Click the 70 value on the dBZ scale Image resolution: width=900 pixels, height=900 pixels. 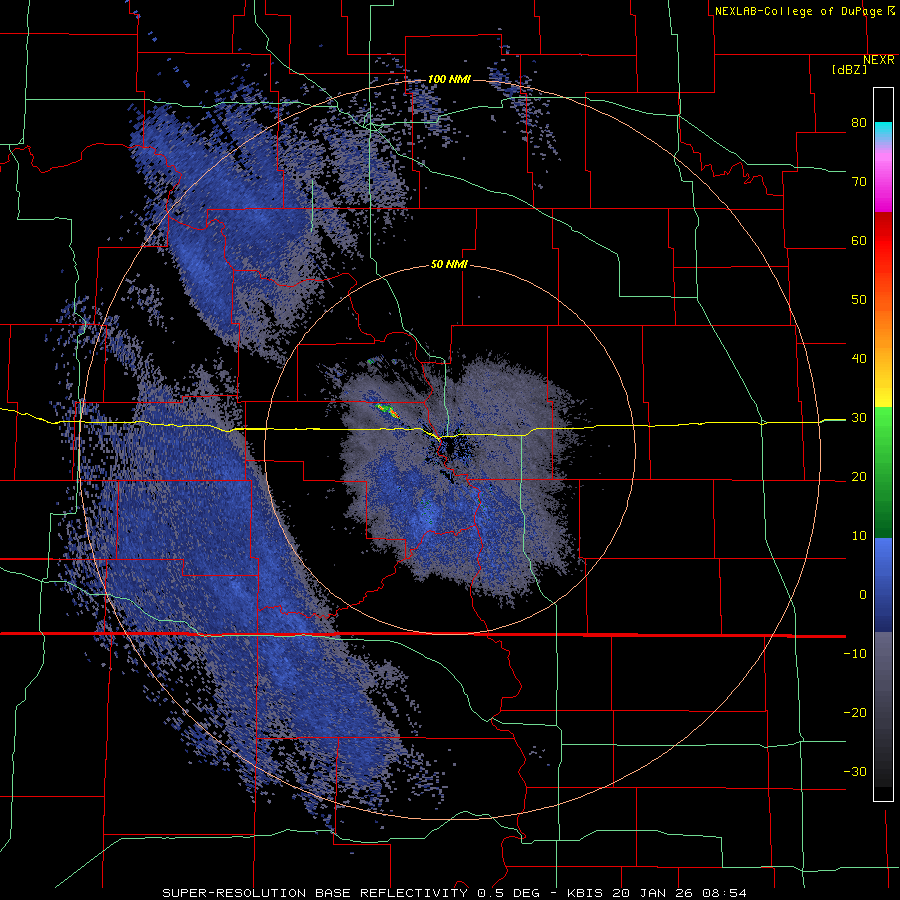pyautogui.click(x=859, y=181)
